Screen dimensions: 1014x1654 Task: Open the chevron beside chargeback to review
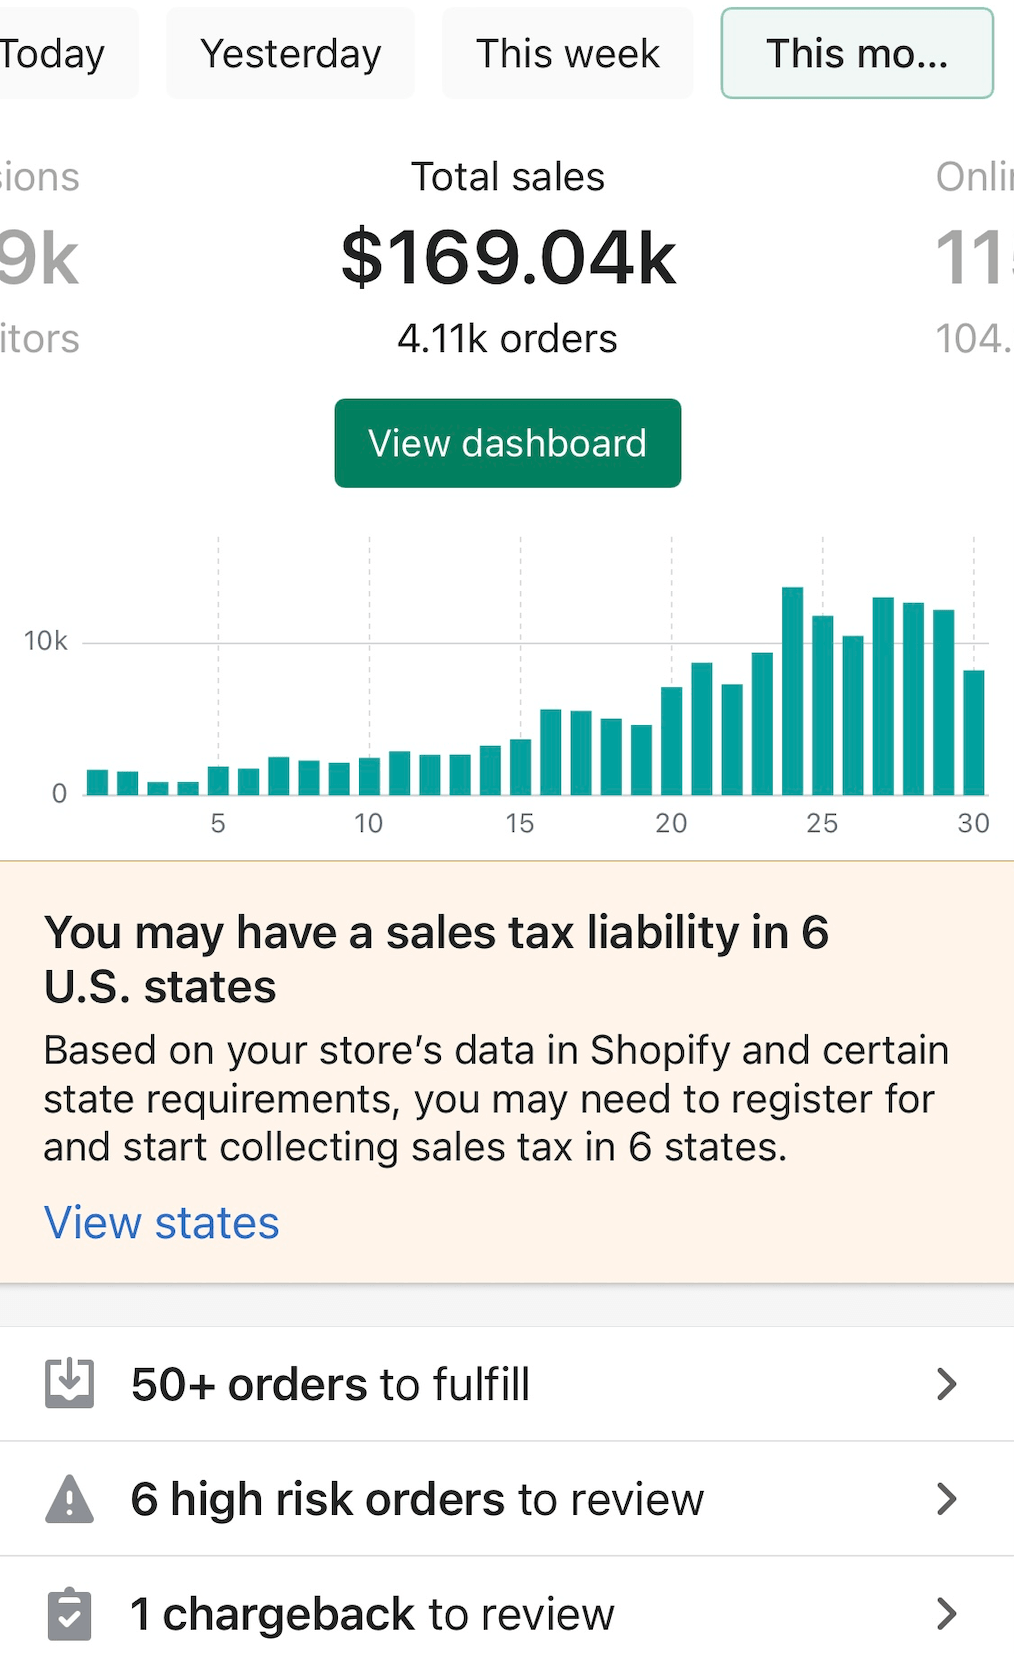pyautogui.click(x=946, y=1613)
